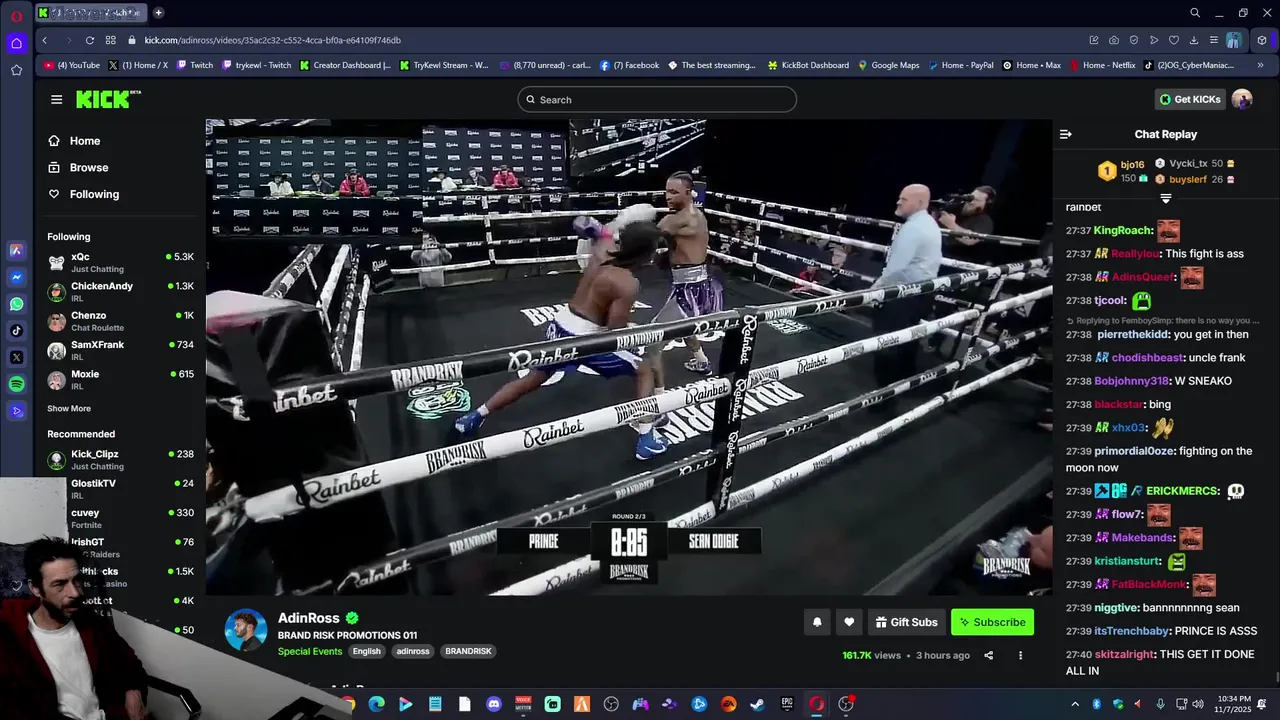1280x720 pixels.
Task: Click Get KICKs button
Action: (1190, 99)
